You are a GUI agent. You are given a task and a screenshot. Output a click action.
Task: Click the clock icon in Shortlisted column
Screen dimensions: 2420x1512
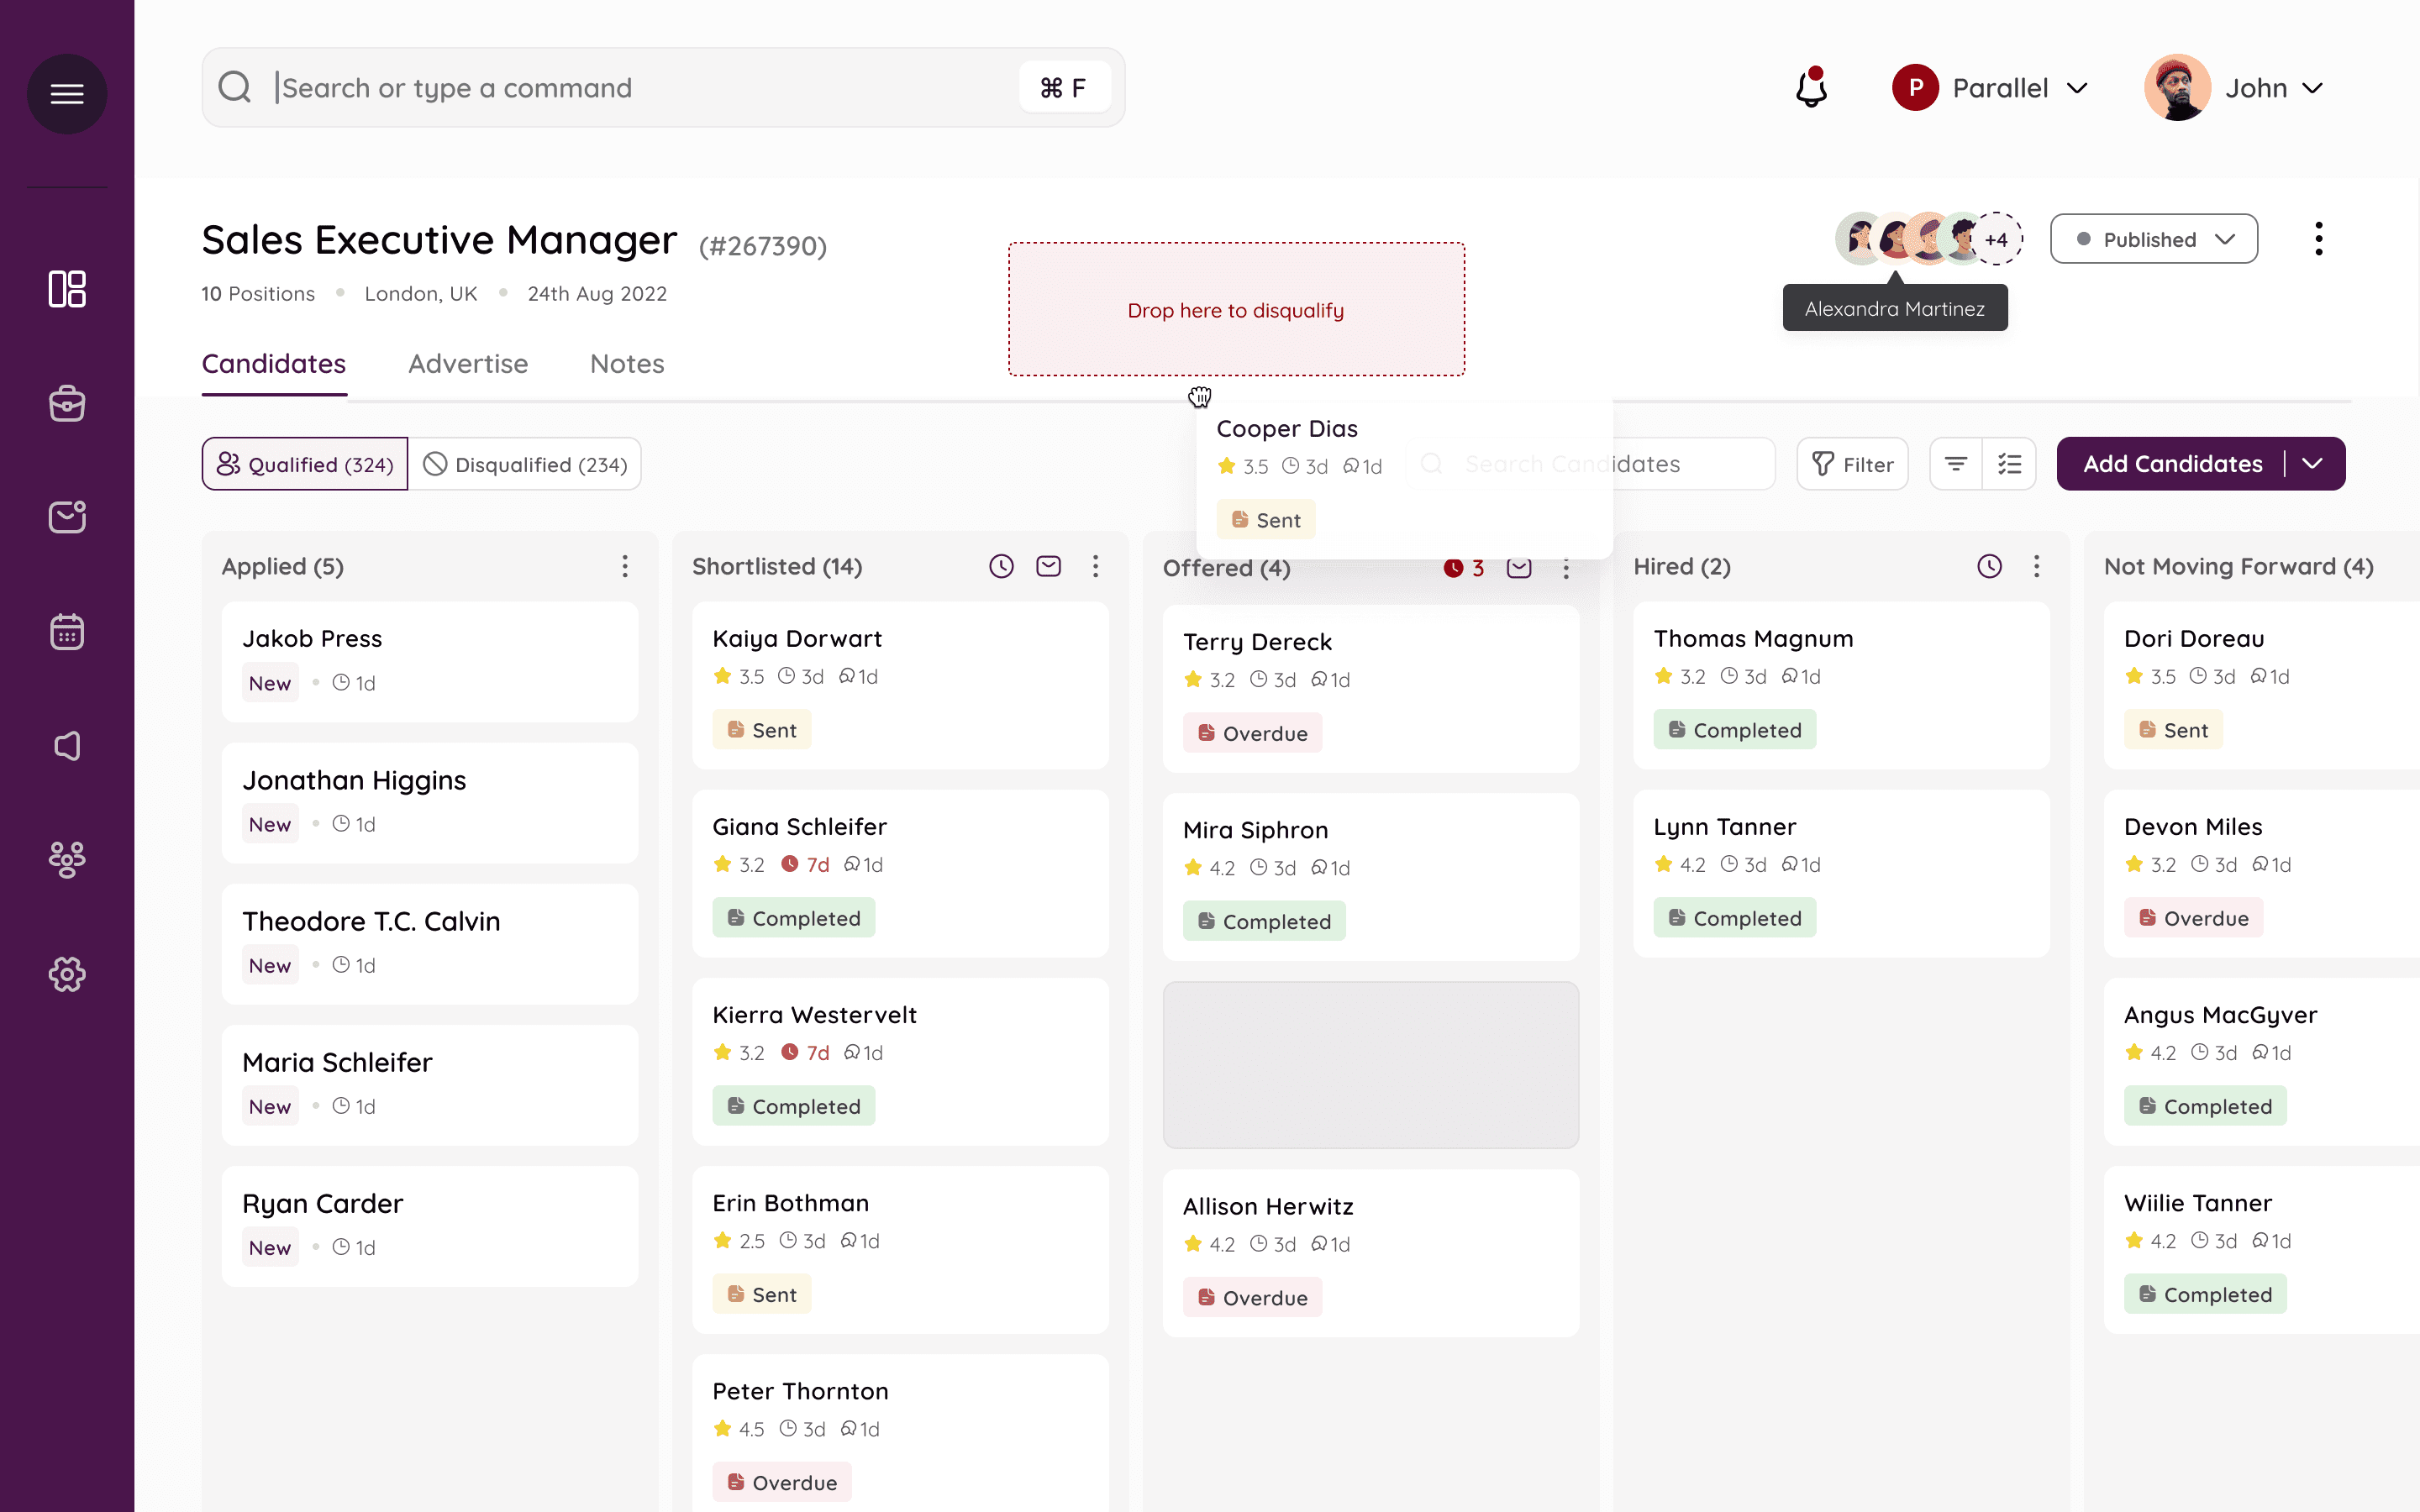pyautogui.click(x=1001, y=567)
